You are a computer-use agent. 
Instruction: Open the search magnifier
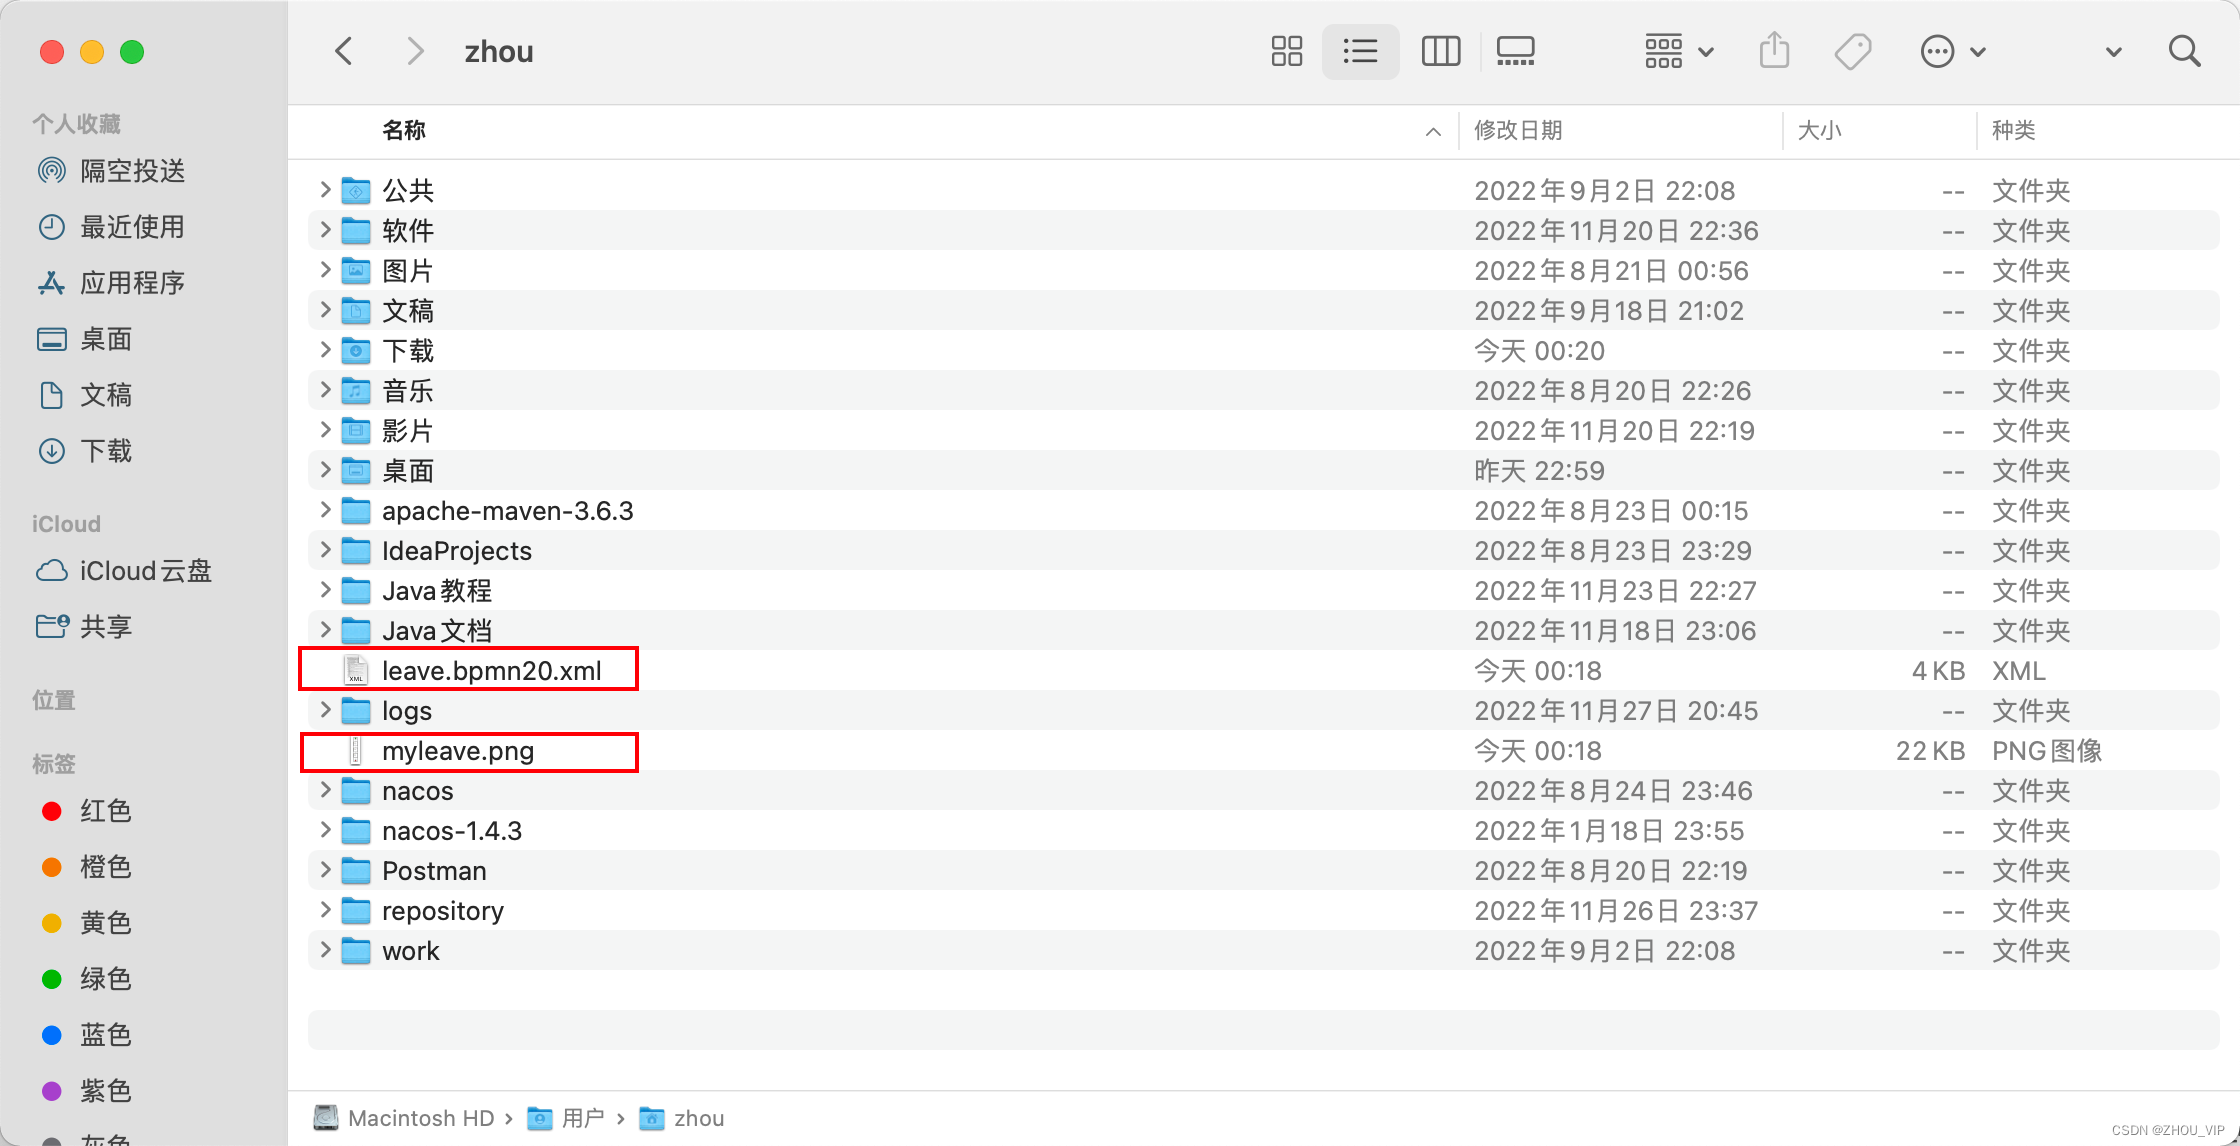point(2184,51)
